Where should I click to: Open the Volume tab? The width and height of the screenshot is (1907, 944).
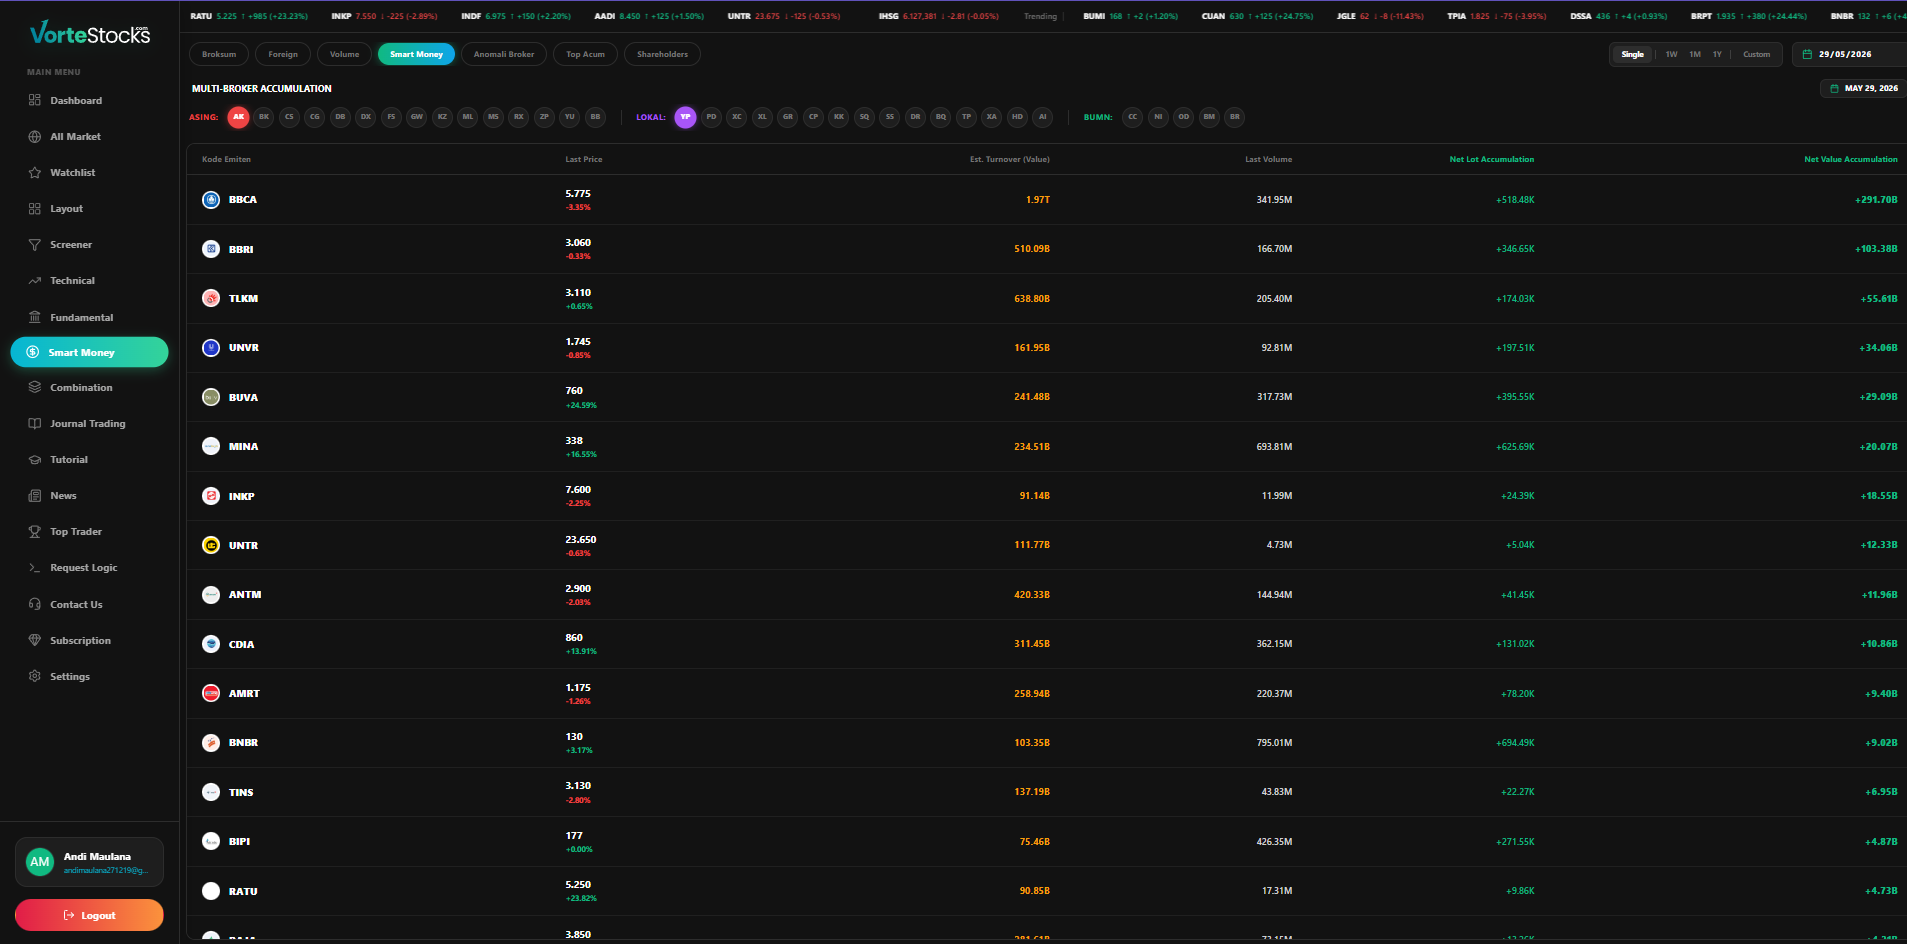(344, 54)
